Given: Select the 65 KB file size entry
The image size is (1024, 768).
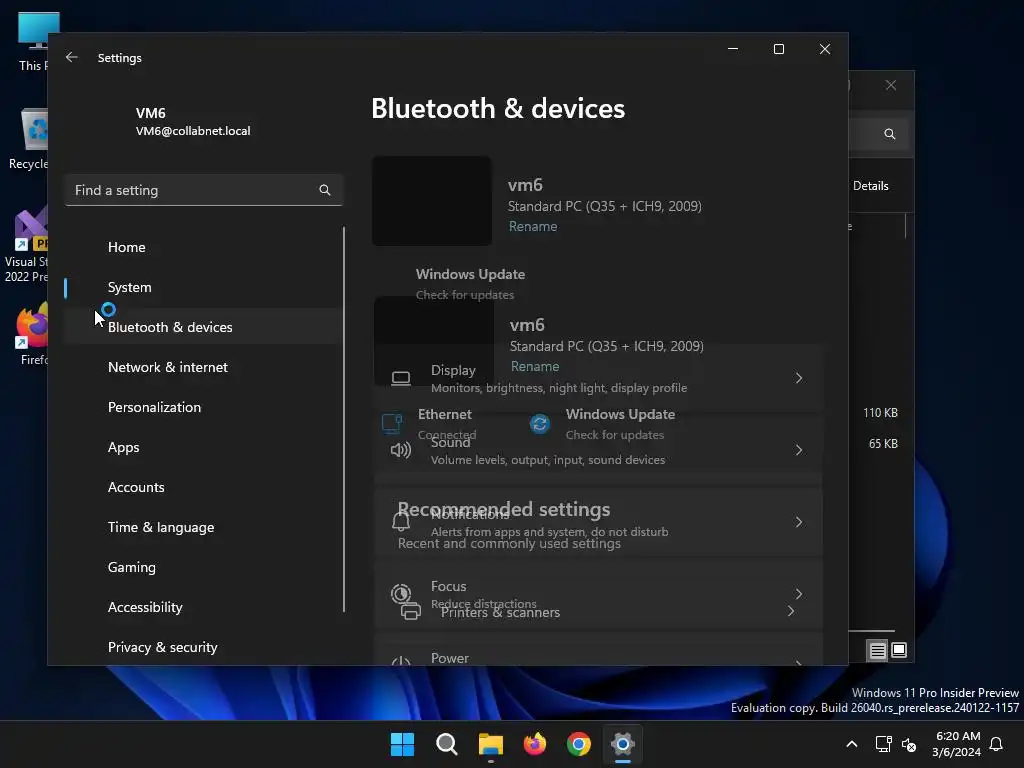Looking at the screenshot, I should [x=883, y=443].
